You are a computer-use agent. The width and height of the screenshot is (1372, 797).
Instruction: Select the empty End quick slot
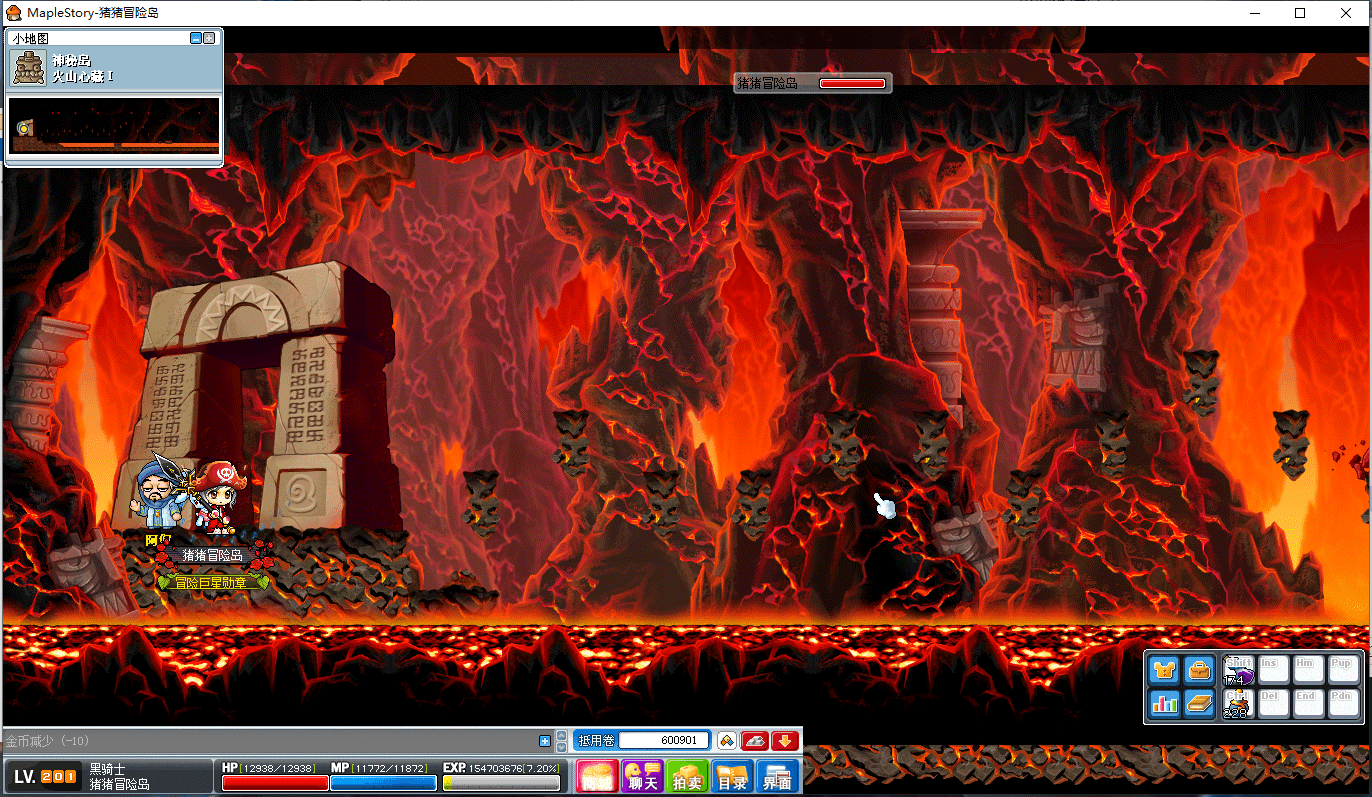point(1308,704)
